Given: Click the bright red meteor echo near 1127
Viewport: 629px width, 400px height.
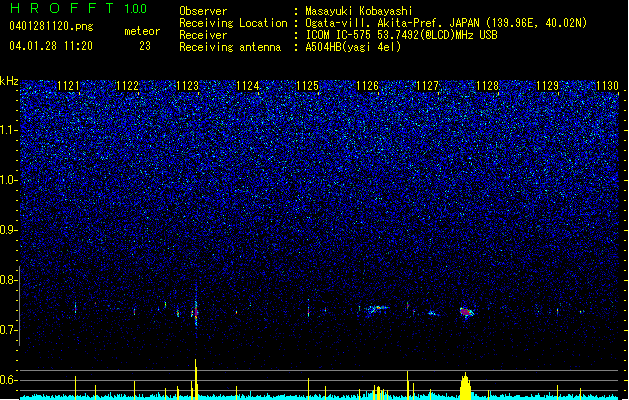Looking at the screenshot, I should (x=466, y=312).
